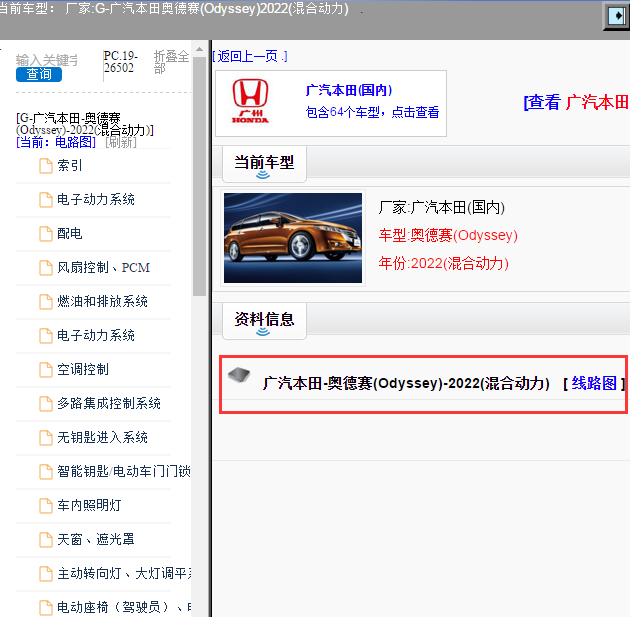Screen dimensions: 630x617
Task: Click the 年份:2022(混合动力) text
Action: click(444, 264)
